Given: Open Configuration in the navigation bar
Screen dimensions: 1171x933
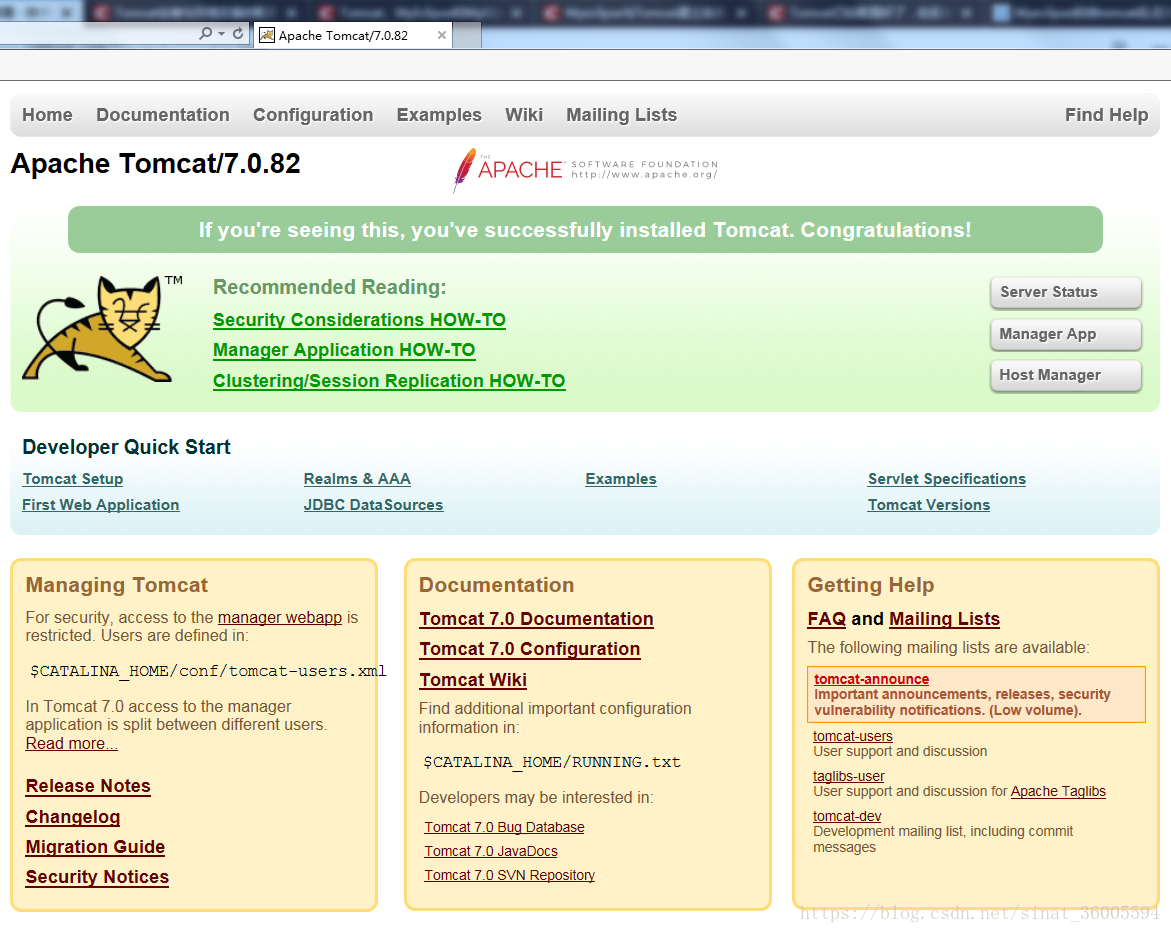Looking at the screenshot, I should 313,115.
